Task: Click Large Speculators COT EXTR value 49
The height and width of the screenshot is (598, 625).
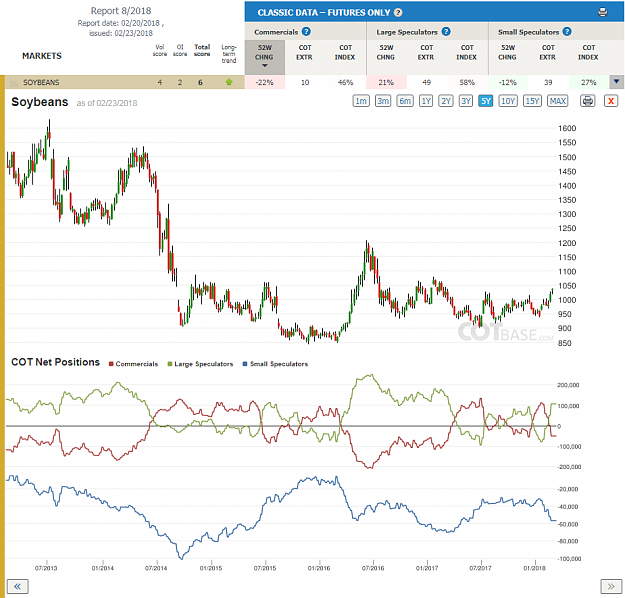Action: pos(426,83)
